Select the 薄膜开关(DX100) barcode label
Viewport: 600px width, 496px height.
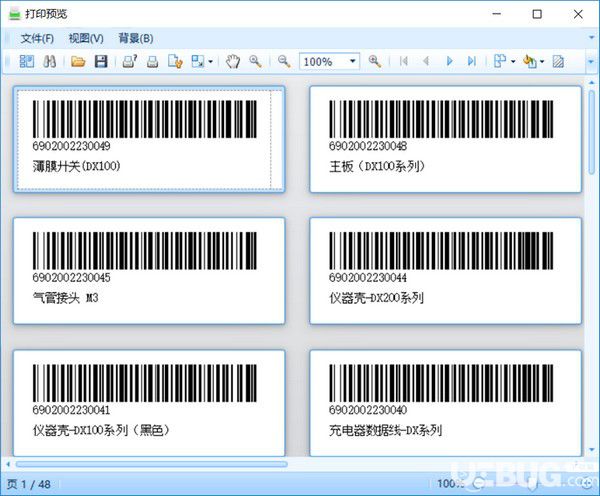(149, 139)
